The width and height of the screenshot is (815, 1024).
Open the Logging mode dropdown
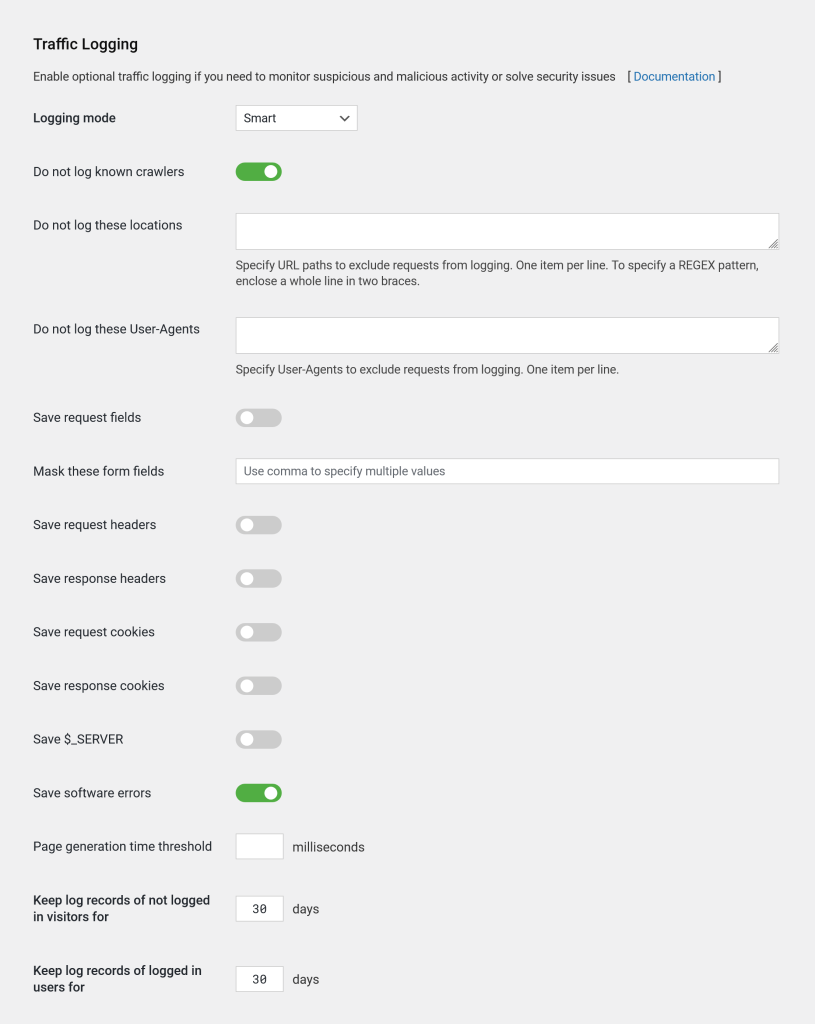click(x=296, y=118)
